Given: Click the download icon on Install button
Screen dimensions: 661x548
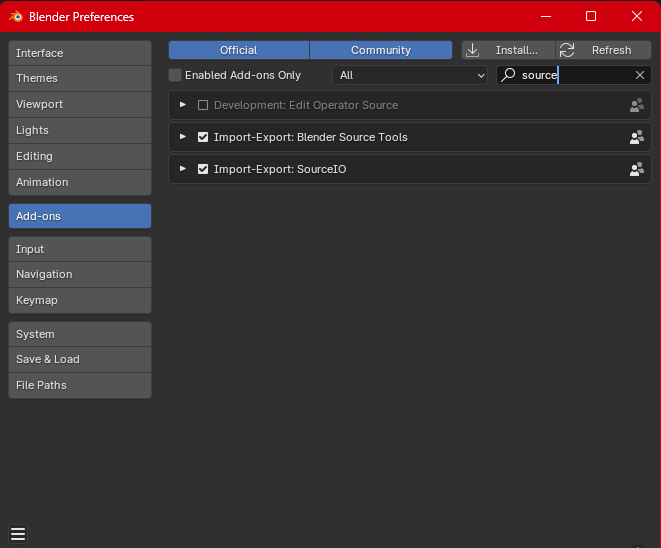Looking at the screenshot, I should click(473, 50).
